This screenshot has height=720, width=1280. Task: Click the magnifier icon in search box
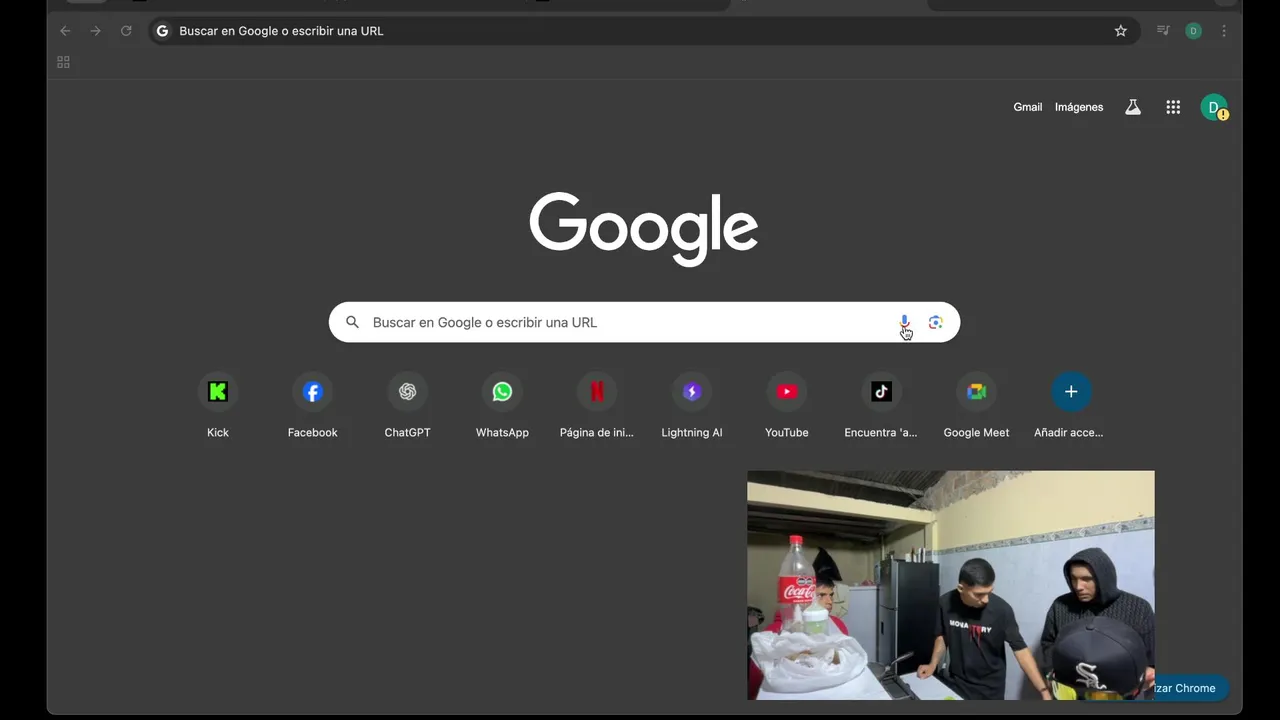(352, 322)
